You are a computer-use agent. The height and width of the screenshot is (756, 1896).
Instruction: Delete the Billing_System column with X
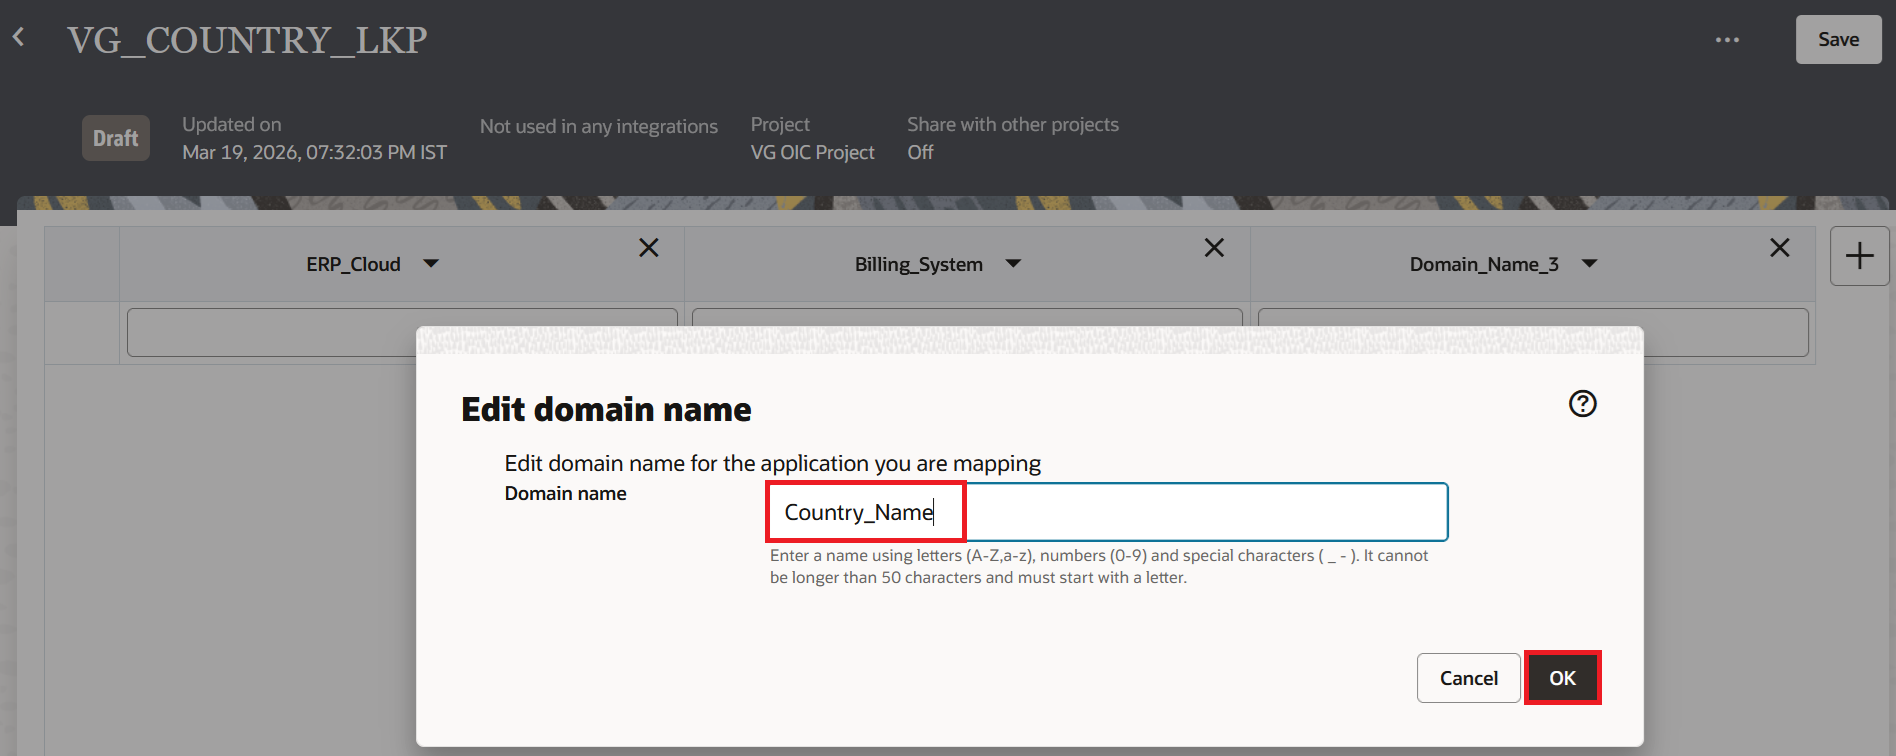click(x=1214, y=248)
